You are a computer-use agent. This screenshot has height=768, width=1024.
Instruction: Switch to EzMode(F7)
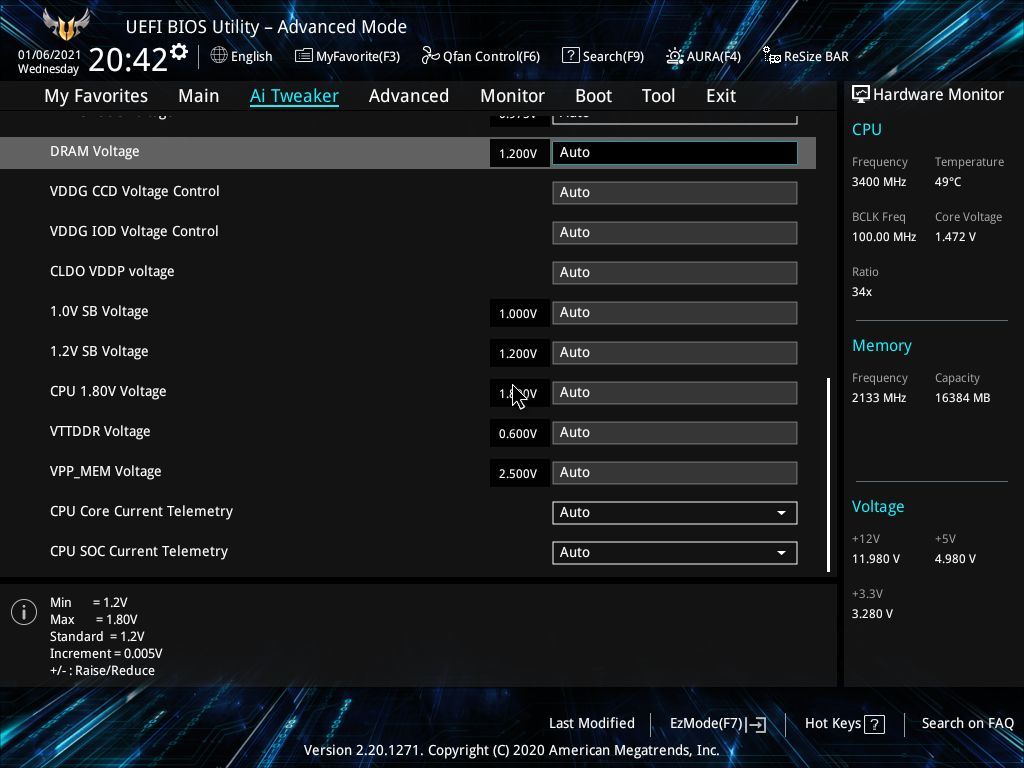tap(717, 724)
